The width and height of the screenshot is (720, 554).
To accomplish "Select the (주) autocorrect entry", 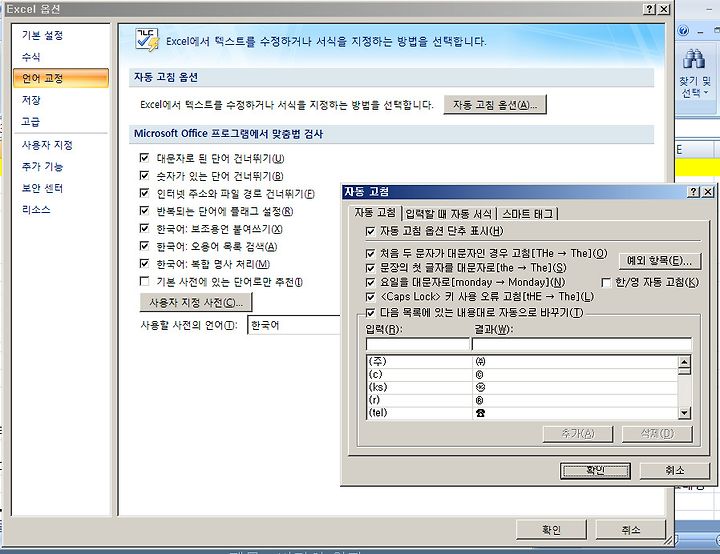I will point(522,362).
